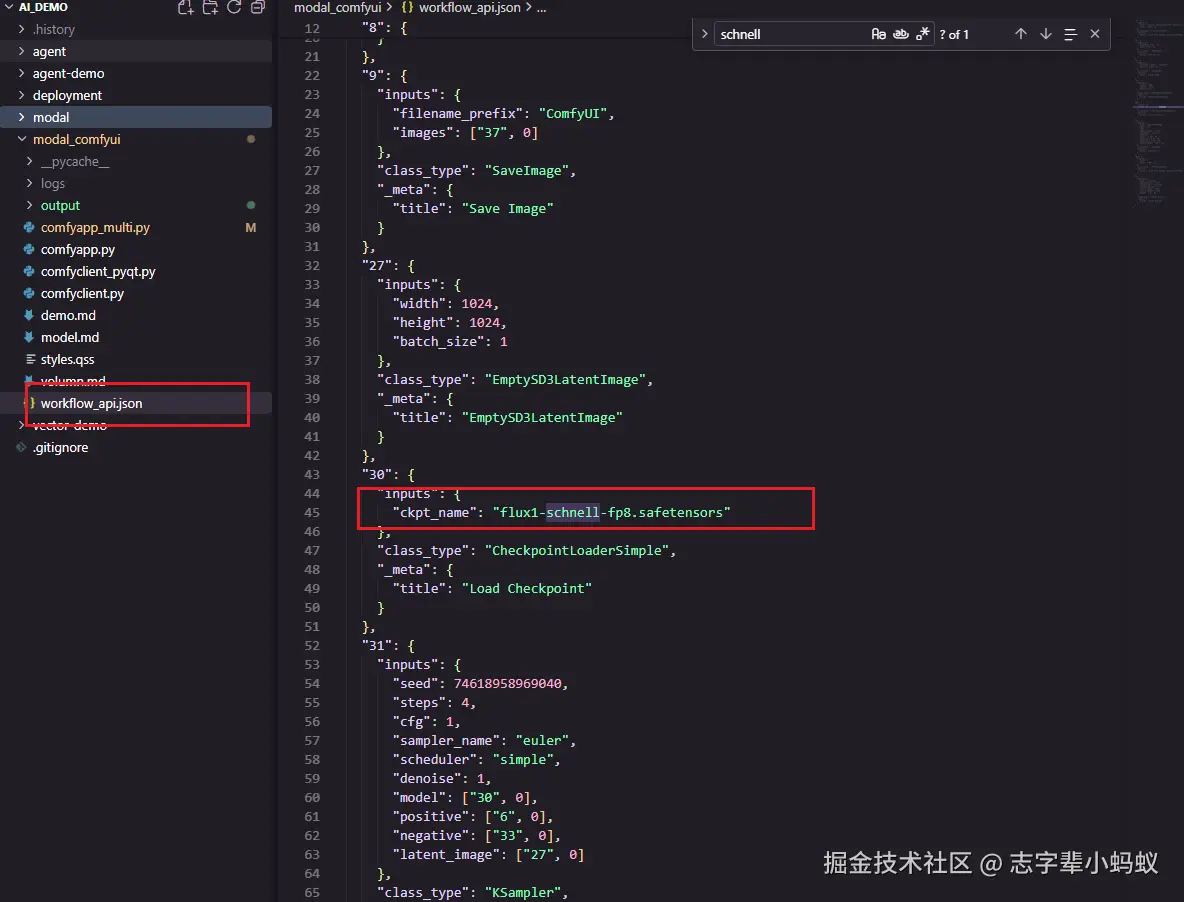Click markdown icon beside demo.md
1184x902 pixels.
pos(29,315)
